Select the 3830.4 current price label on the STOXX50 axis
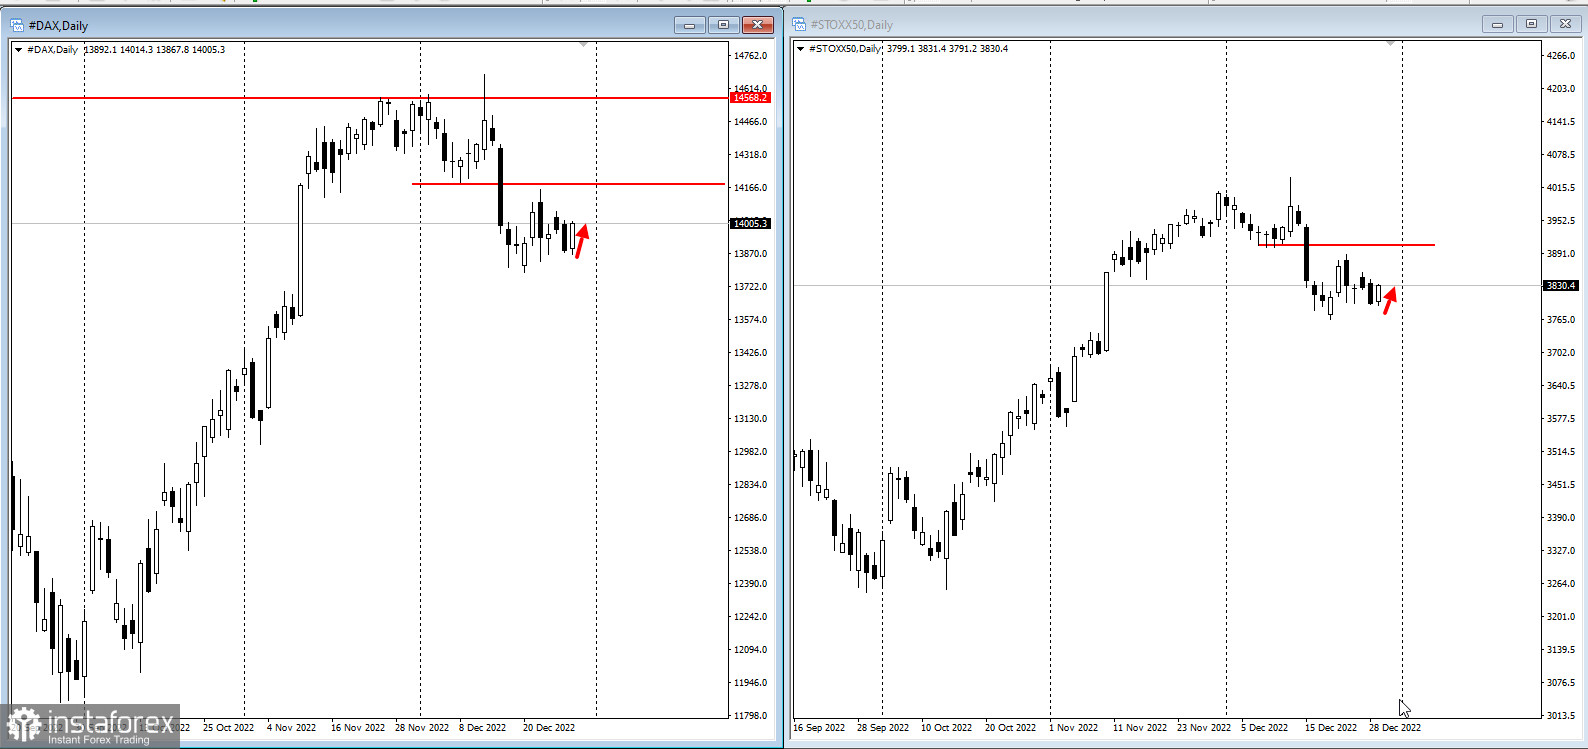1588x749 pixels. 1561,286
